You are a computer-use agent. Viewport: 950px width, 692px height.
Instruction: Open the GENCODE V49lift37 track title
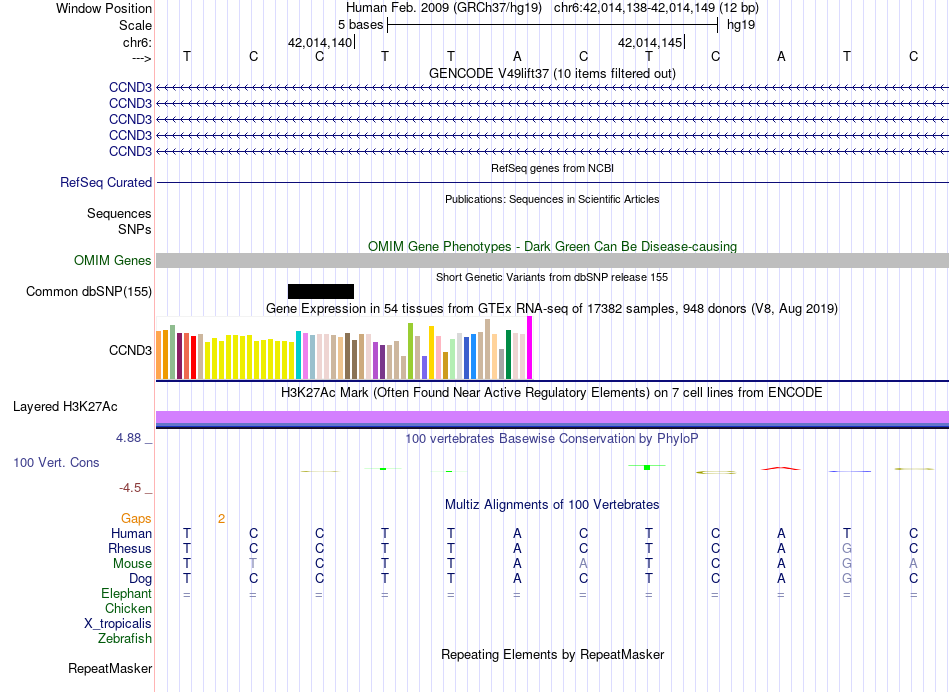click(x=552, y=73)
